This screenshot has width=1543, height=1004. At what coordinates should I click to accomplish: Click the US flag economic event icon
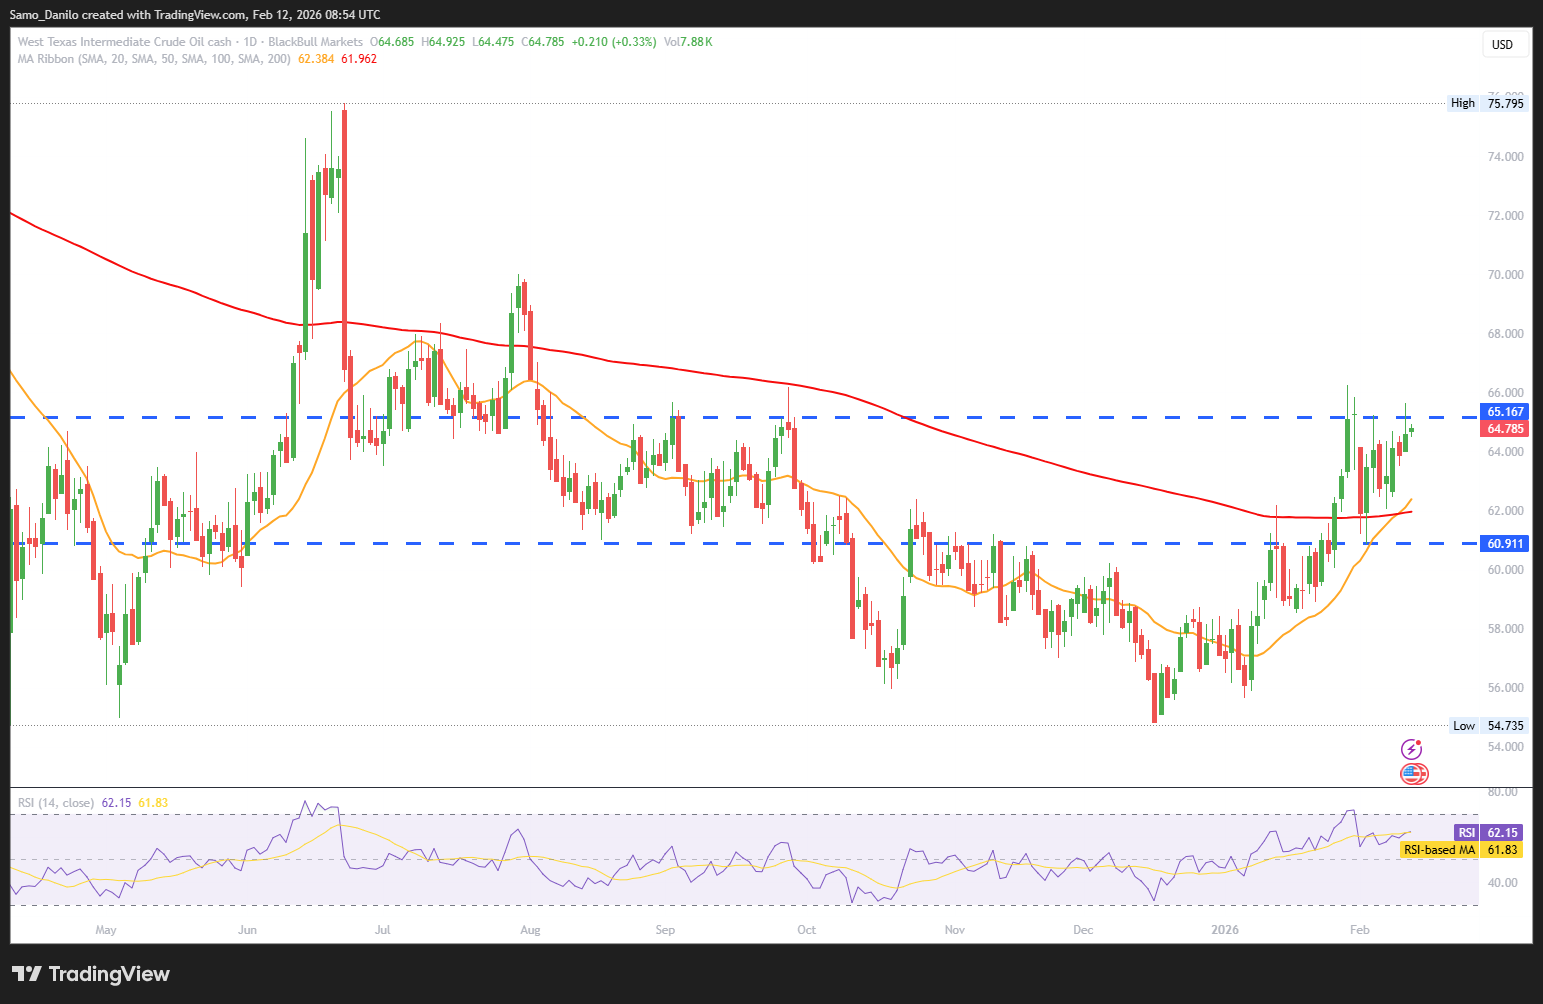(x=1413, y=773)
